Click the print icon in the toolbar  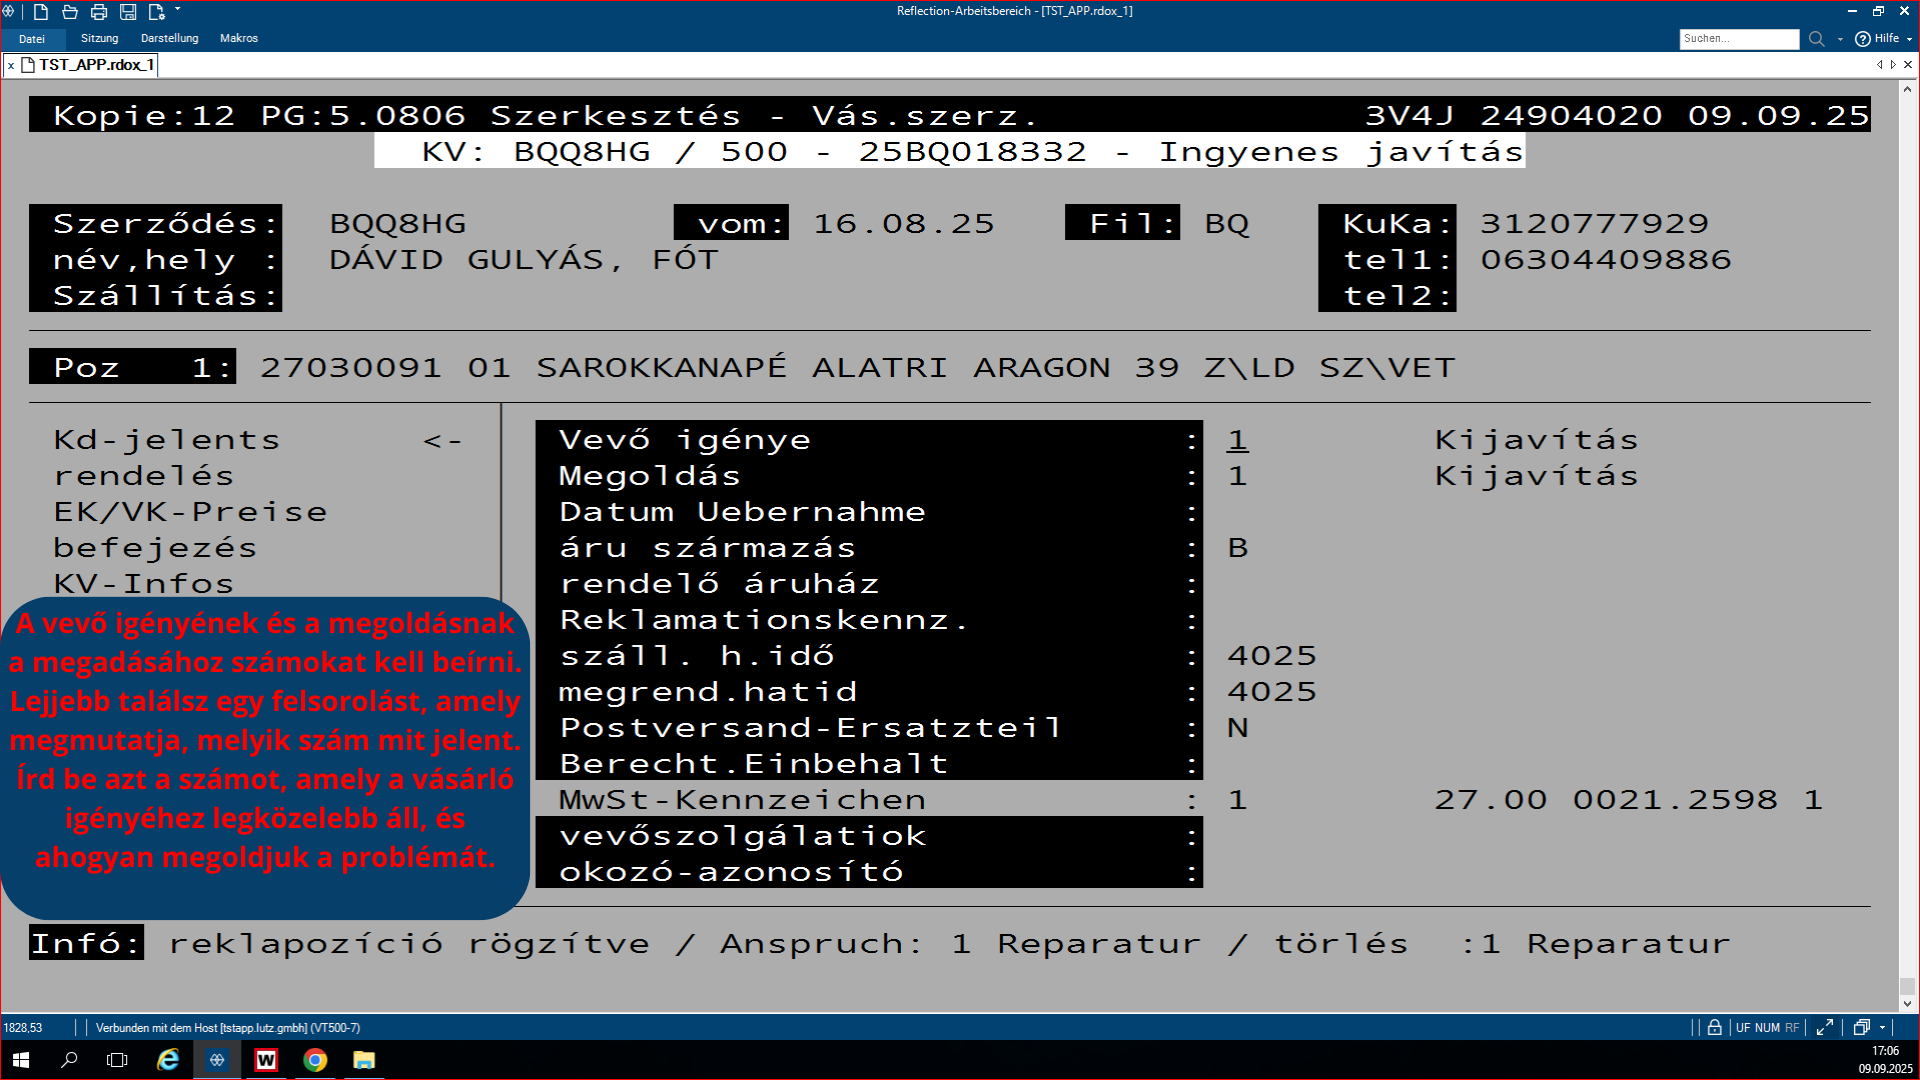click(99, 12)
